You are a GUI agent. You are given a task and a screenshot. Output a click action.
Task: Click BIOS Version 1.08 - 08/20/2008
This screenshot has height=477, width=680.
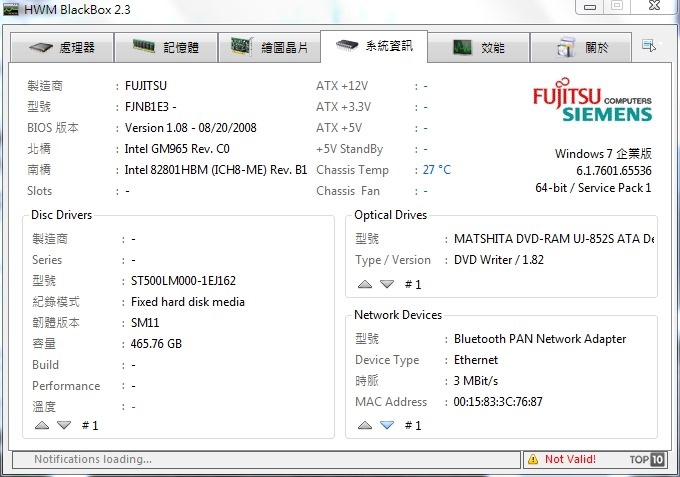(x=190, y=128)
